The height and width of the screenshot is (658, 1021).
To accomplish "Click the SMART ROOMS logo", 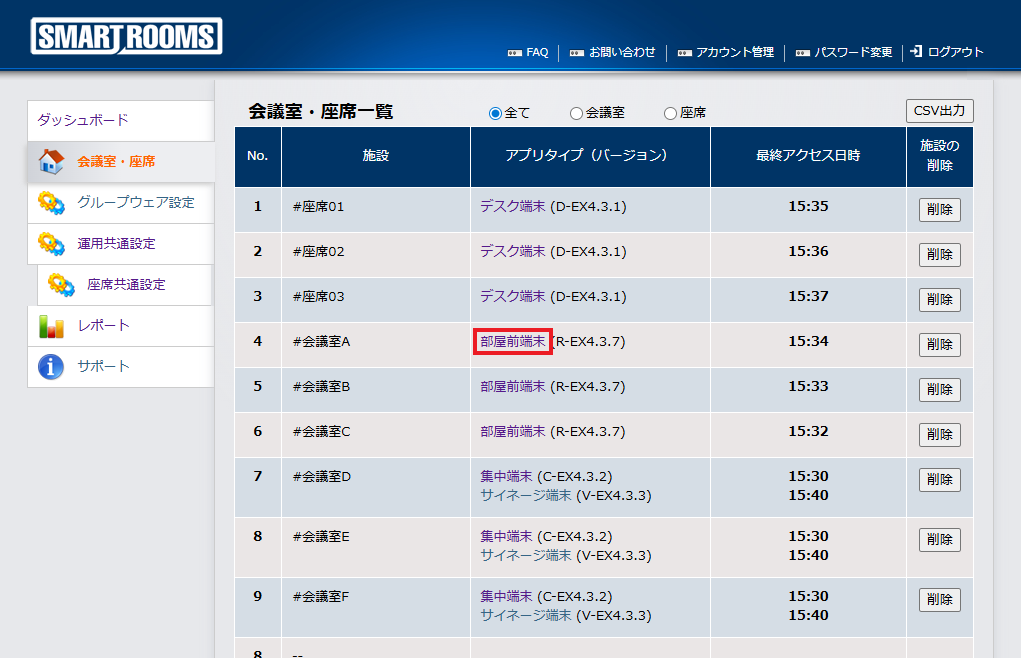I will pos(126,37).
